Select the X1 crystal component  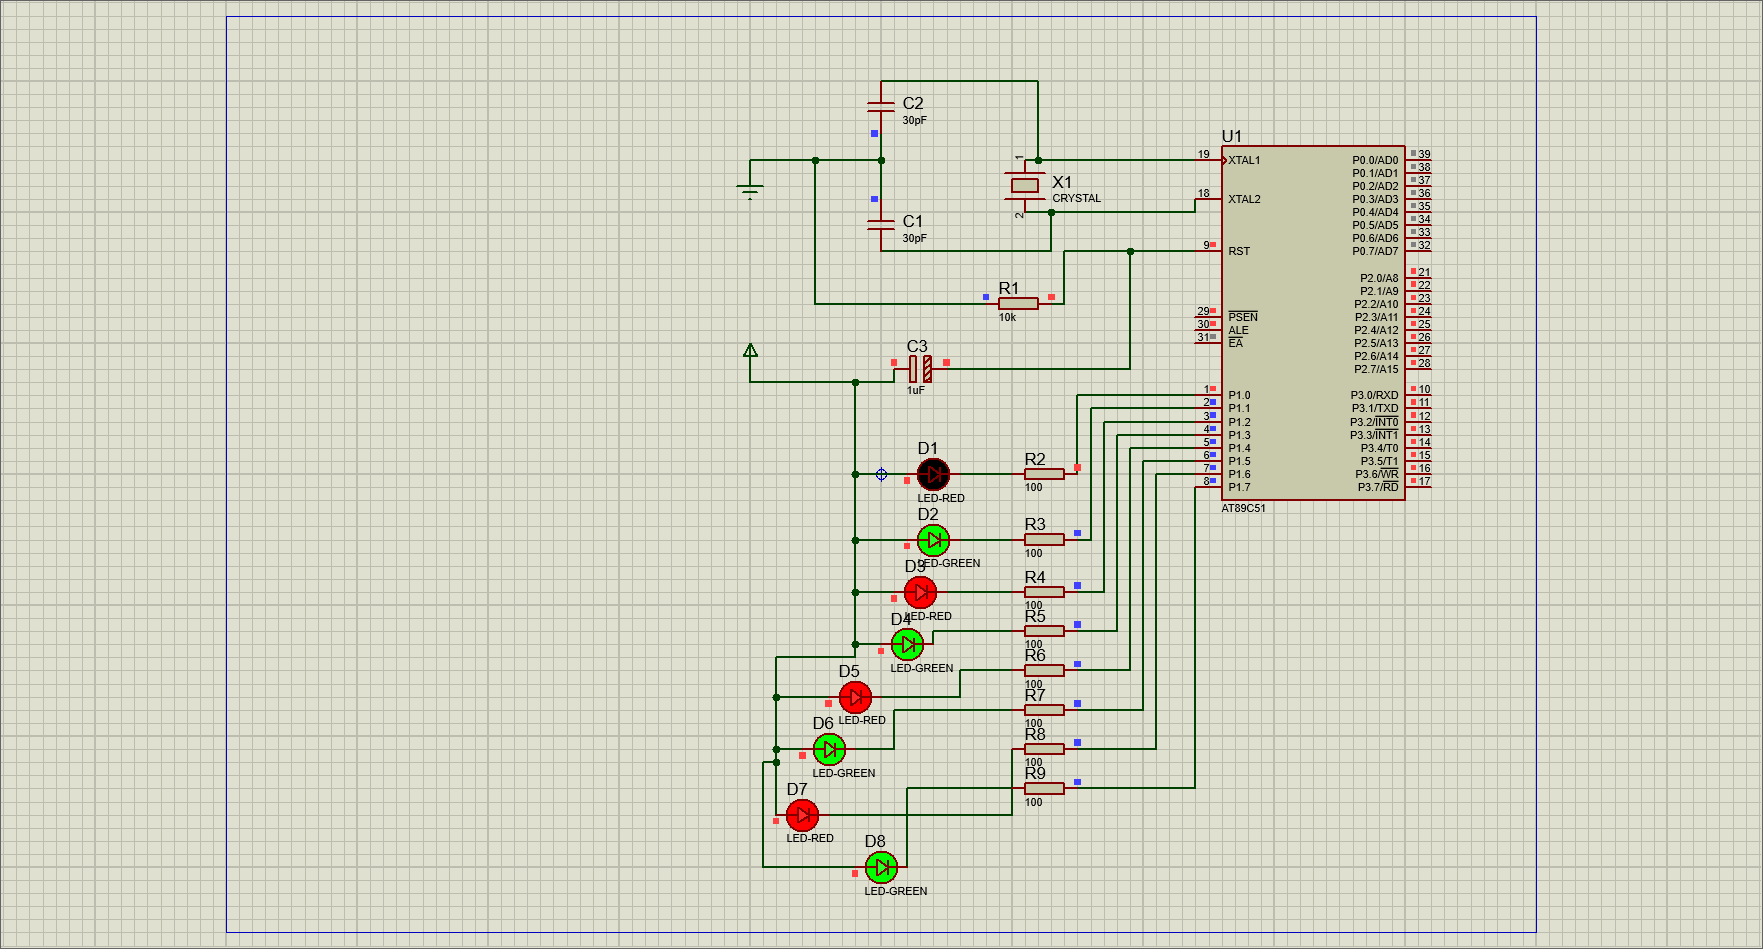pyautogui.click(x=1025, y=186)
